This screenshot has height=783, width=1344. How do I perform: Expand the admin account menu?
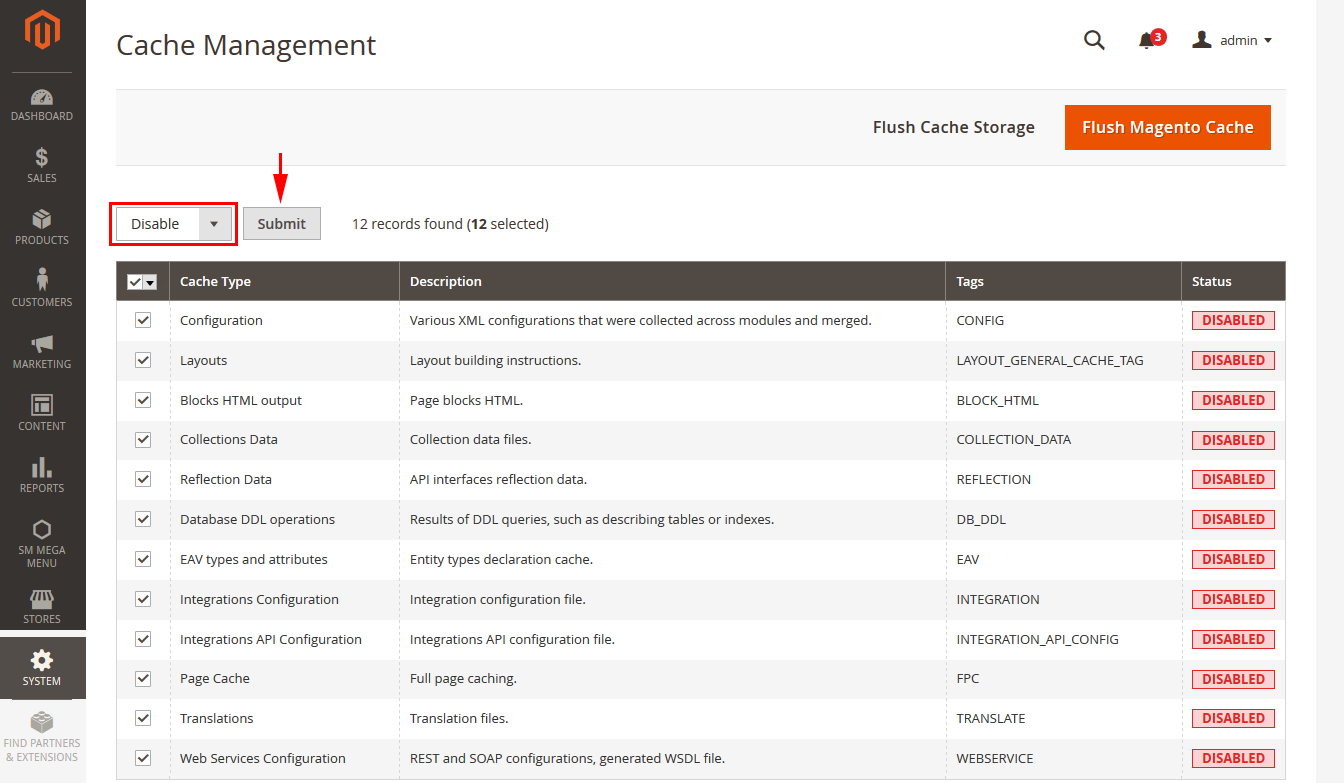coord(1232,41)
